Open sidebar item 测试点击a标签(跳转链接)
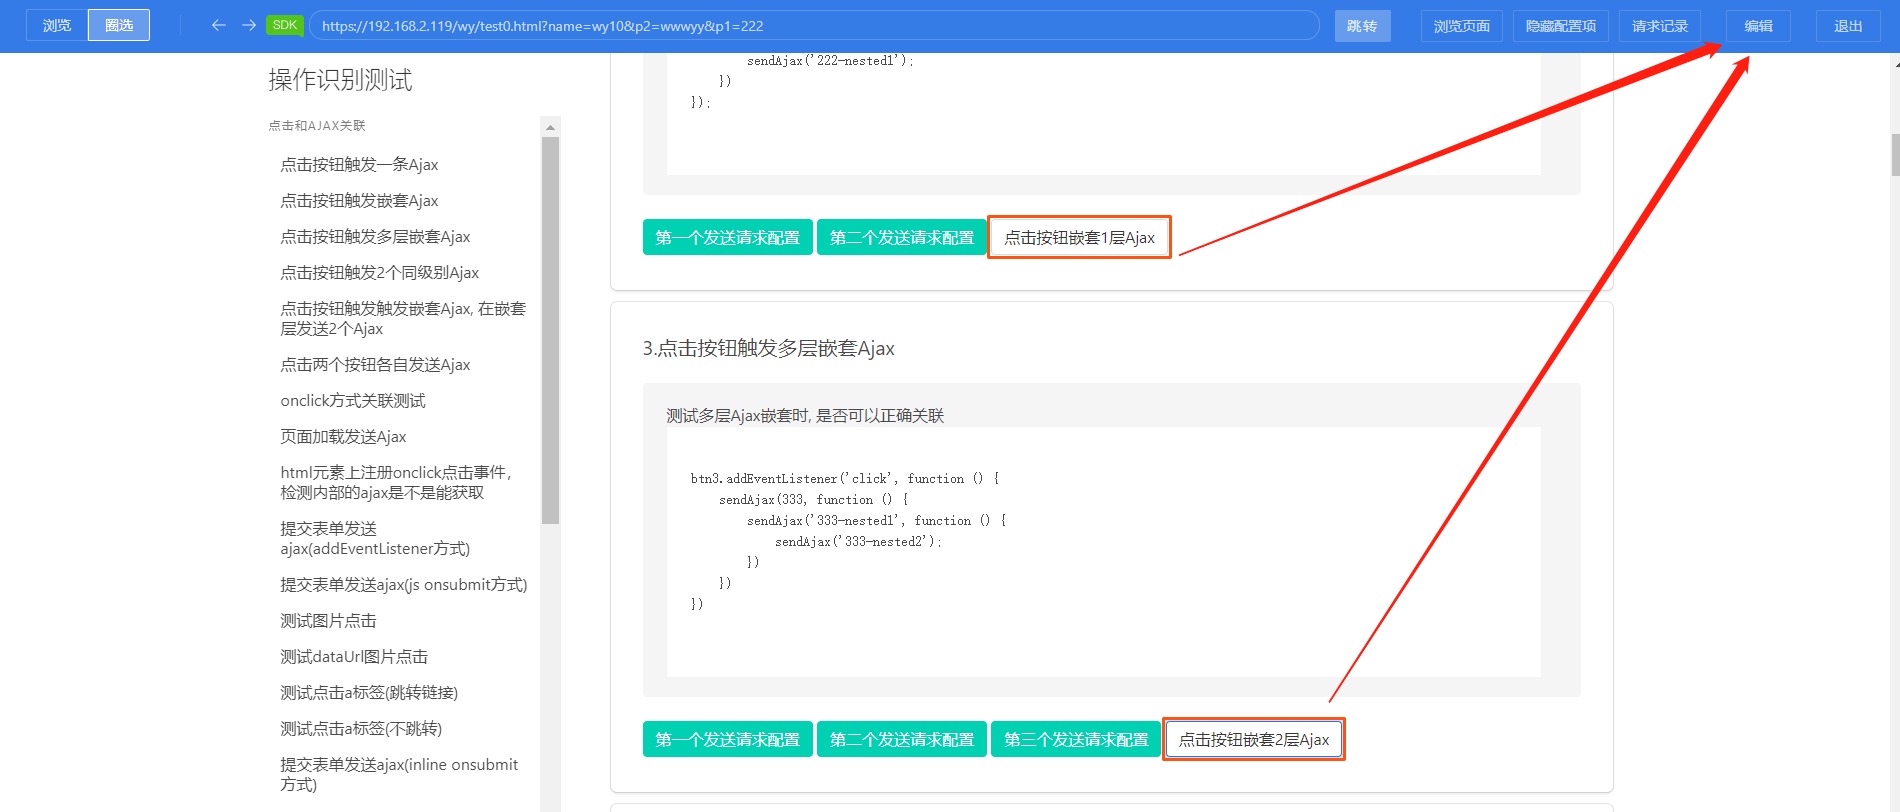1900x812 pixels. 369,693
